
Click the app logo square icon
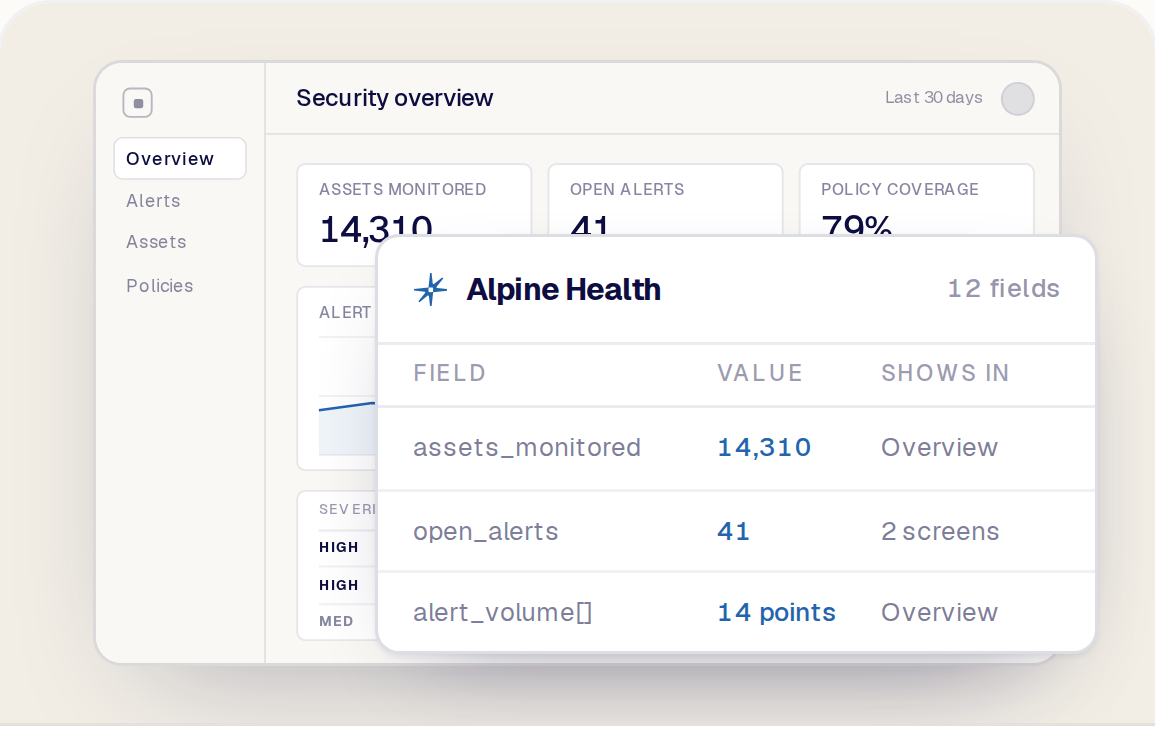138,103
